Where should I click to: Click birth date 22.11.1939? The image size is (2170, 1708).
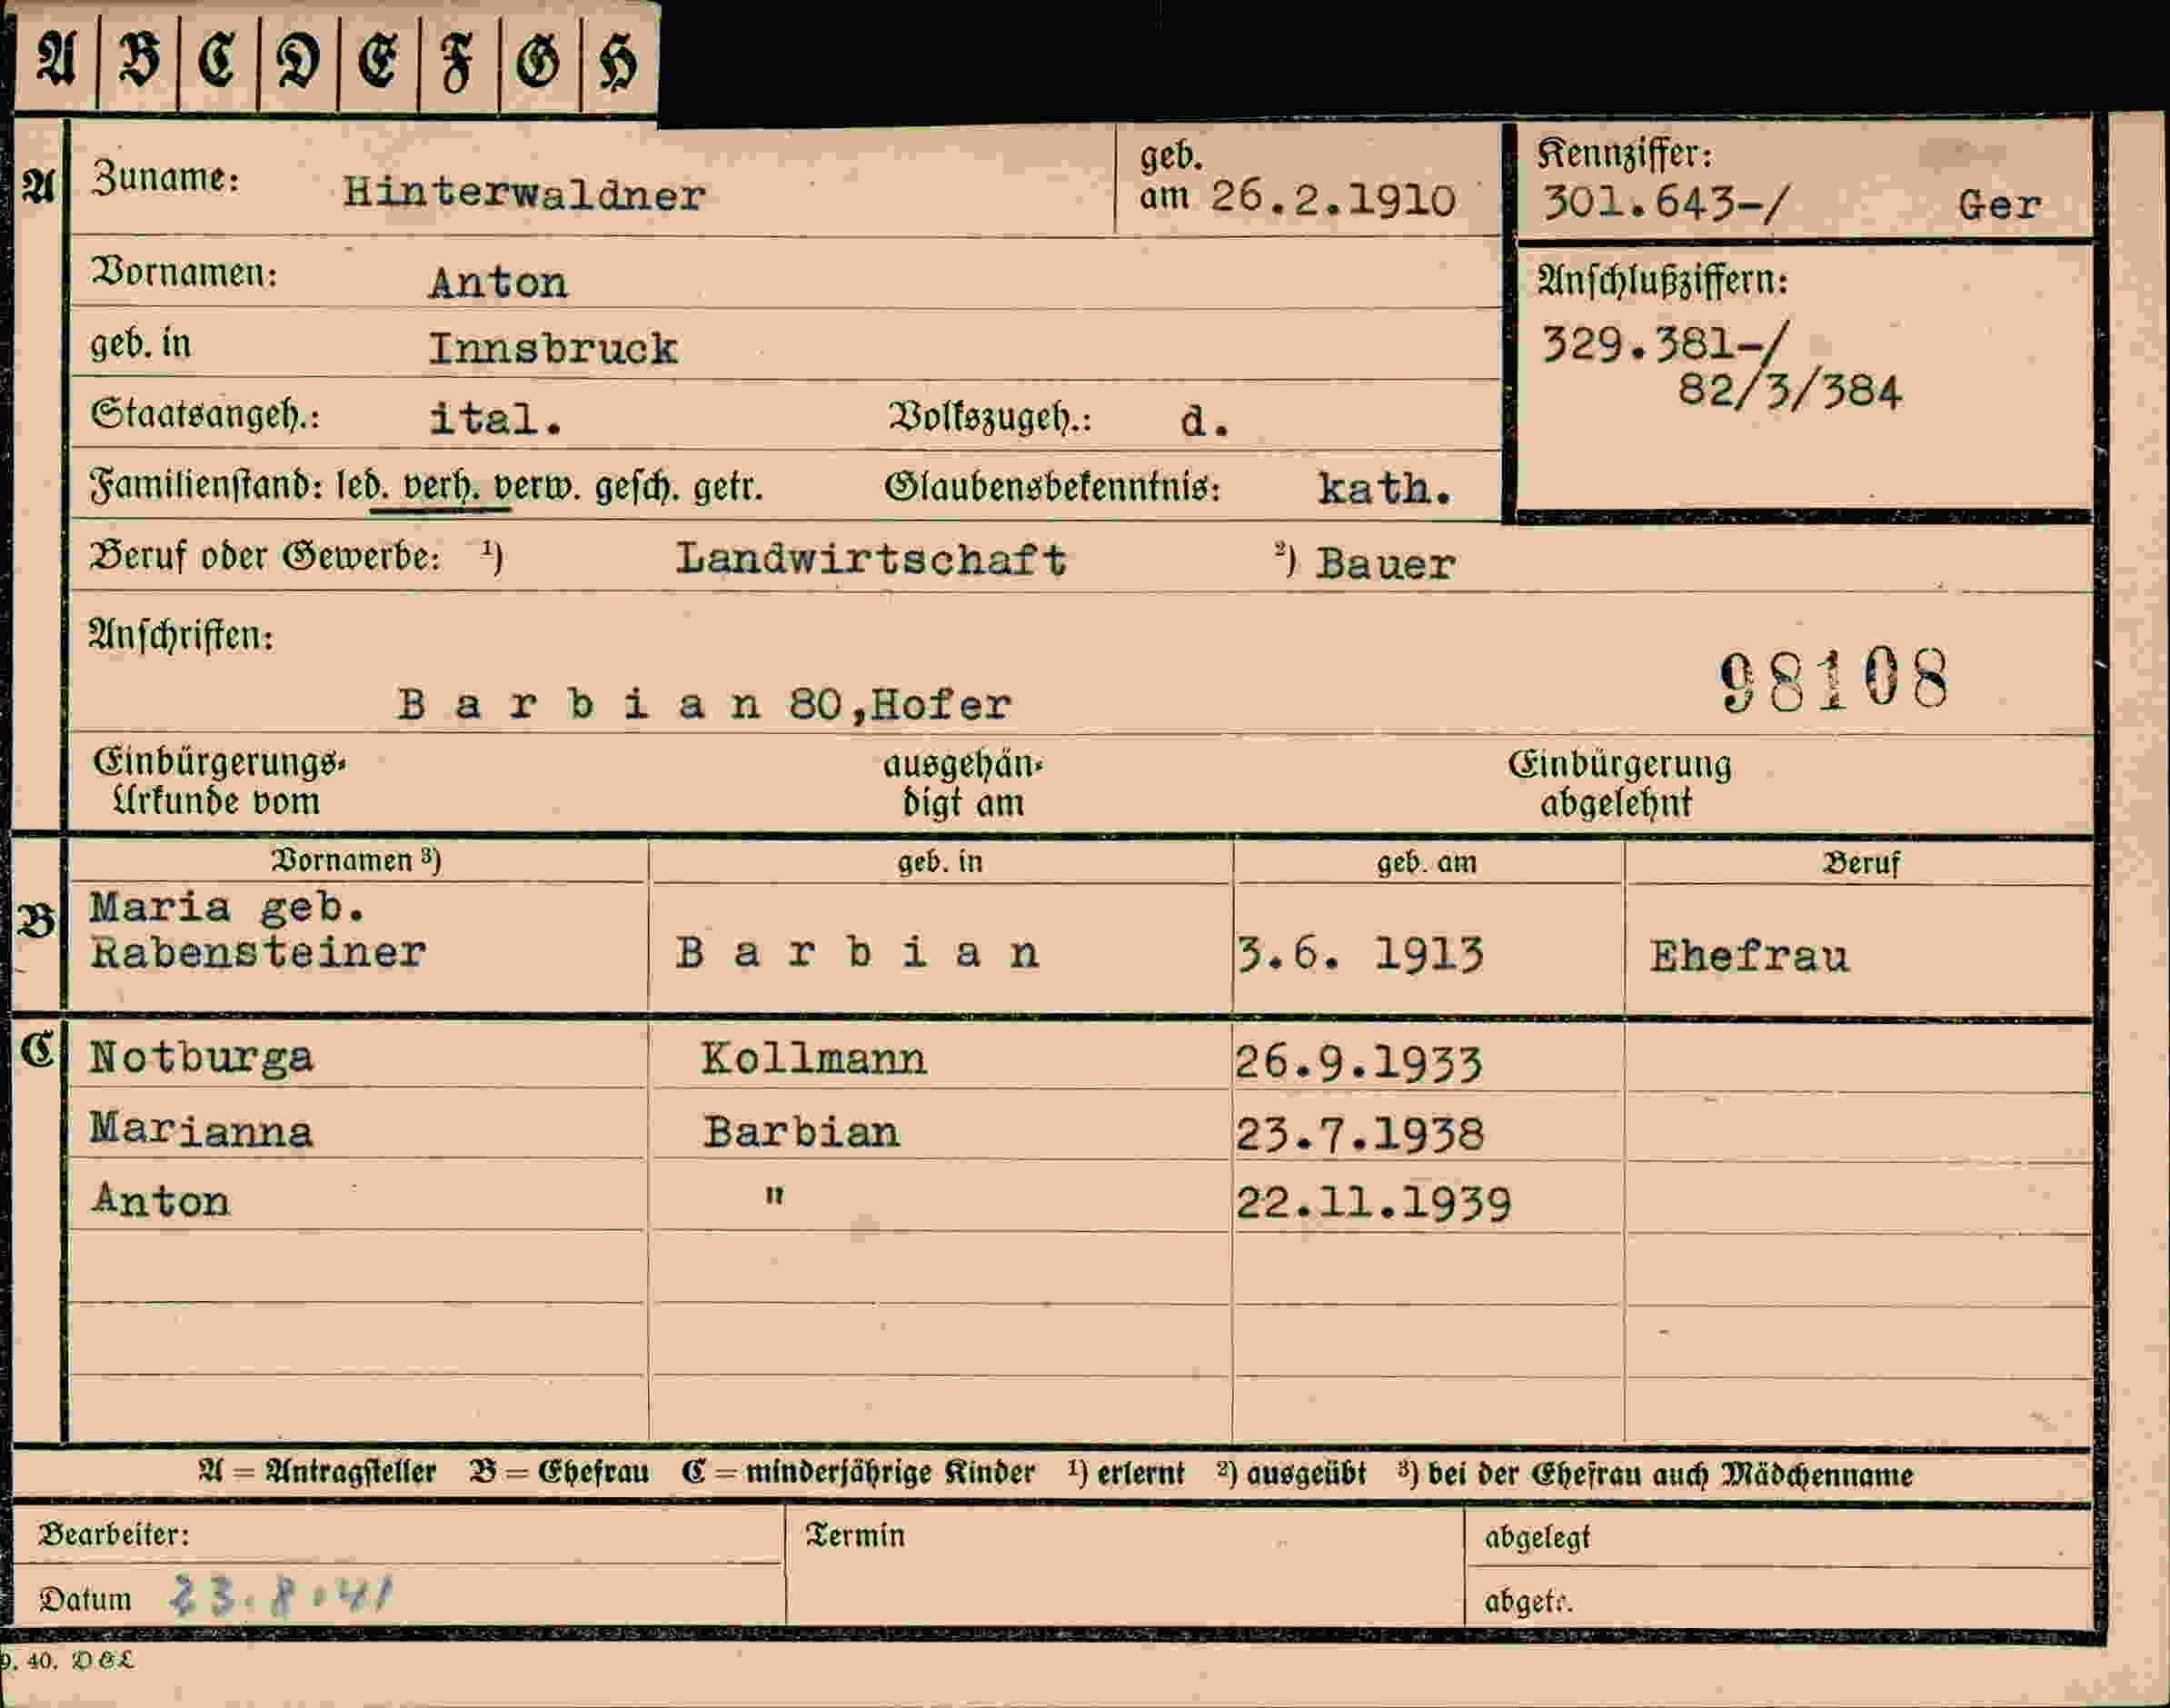pyautogui.click(x=1373, y=1203)
